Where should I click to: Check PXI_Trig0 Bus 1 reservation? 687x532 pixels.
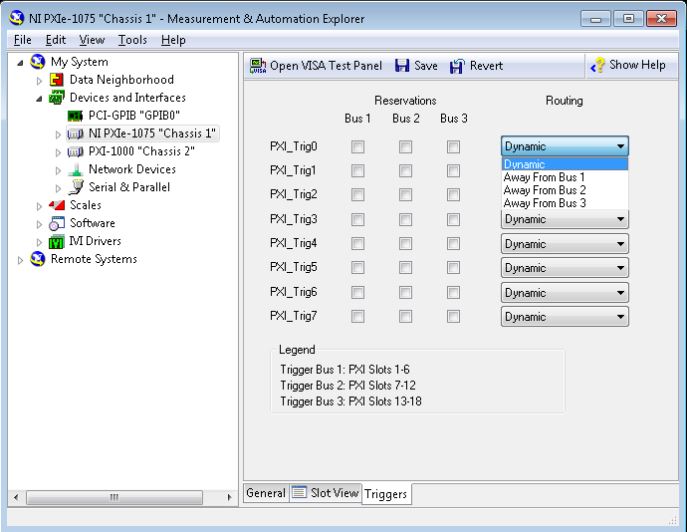click(358, 147)
